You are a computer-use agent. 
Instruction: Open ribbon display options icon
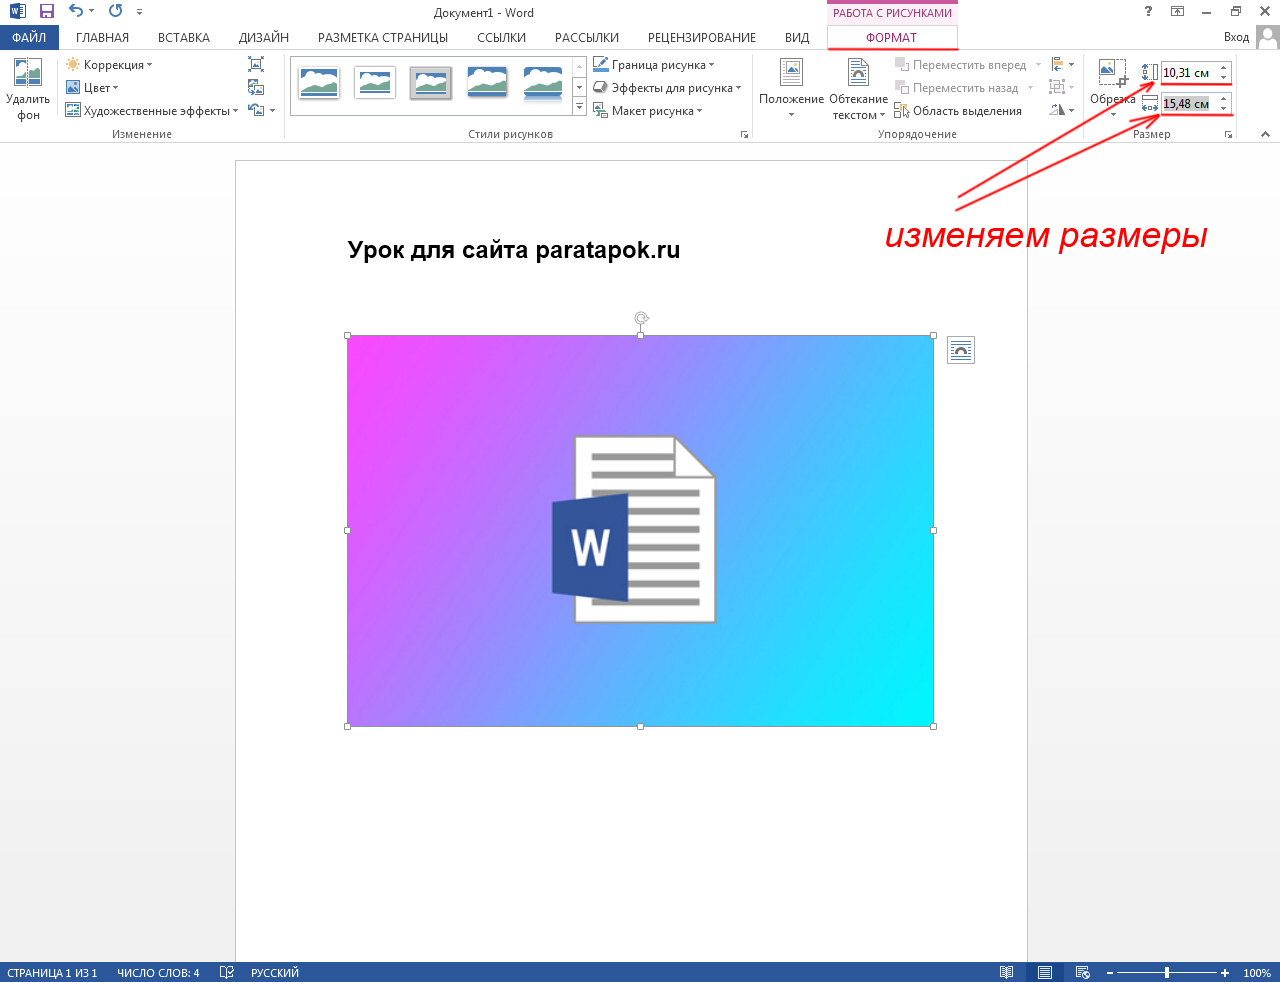pos(1178,12)
